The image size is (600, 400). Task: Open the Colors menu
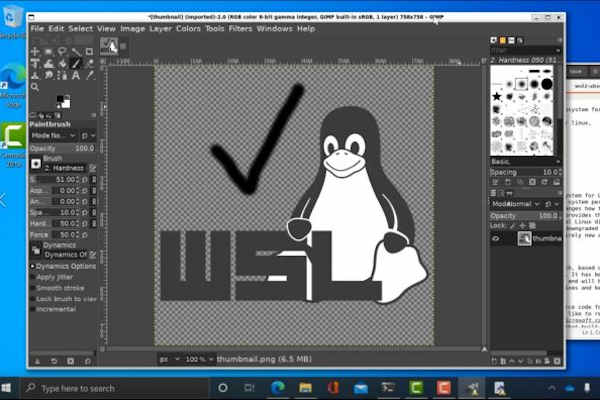click(188, 29)
